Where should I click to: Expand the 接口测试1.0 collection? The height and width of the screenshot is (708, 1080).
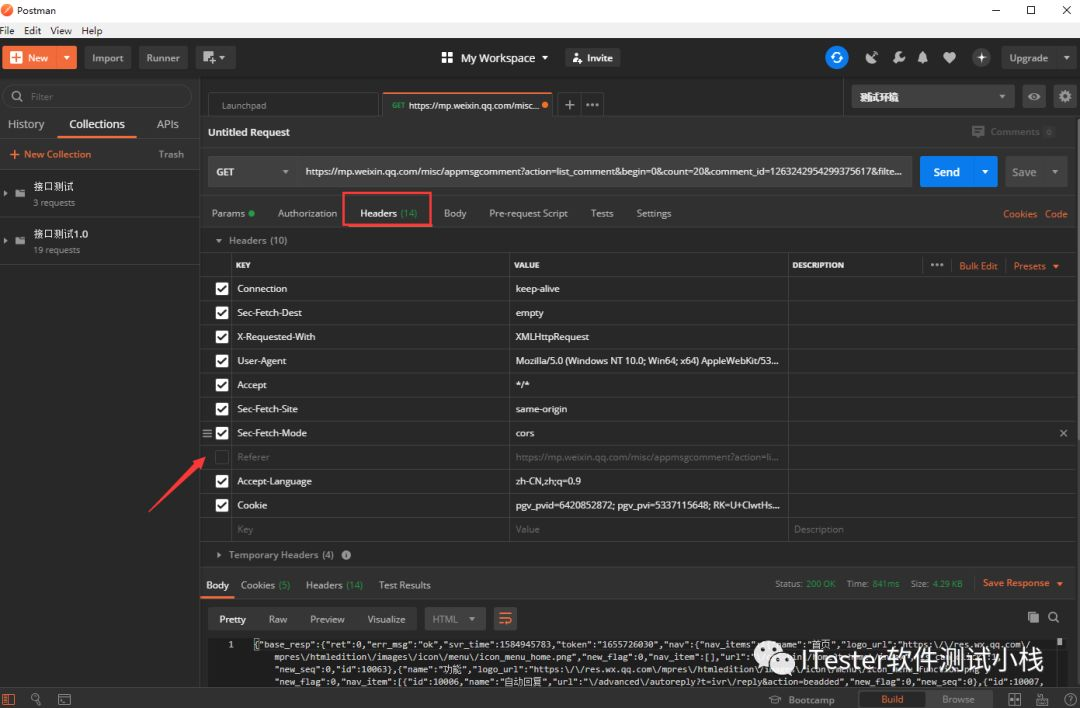pos(6,240)
